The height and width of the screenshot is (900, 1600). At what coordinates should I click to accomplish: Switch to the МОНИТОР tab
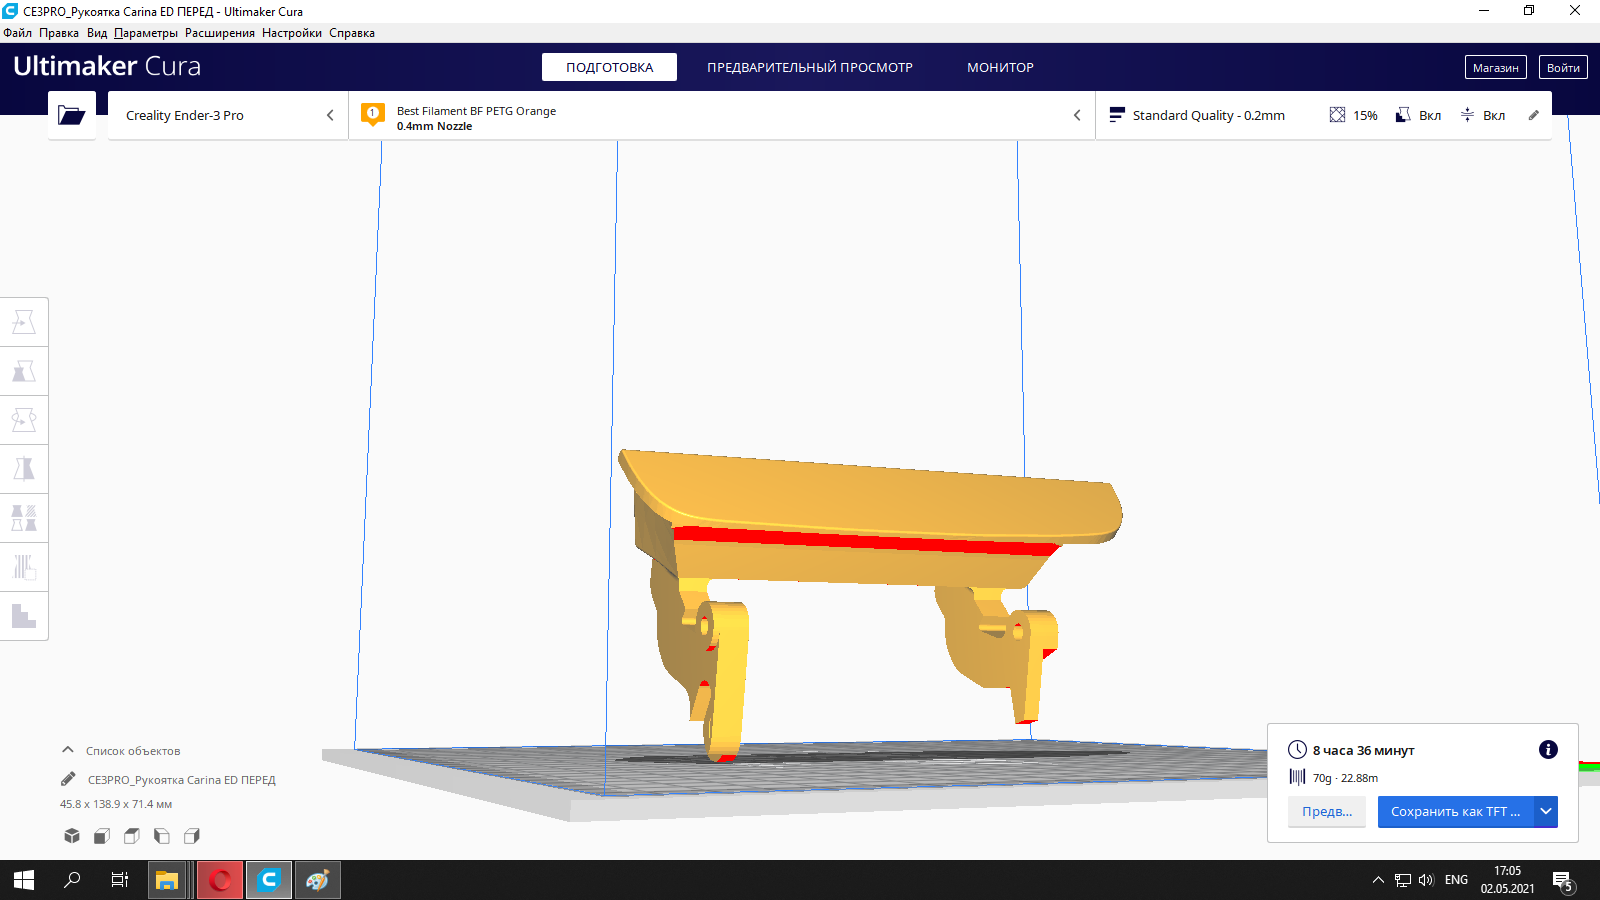pos(1000,67)
